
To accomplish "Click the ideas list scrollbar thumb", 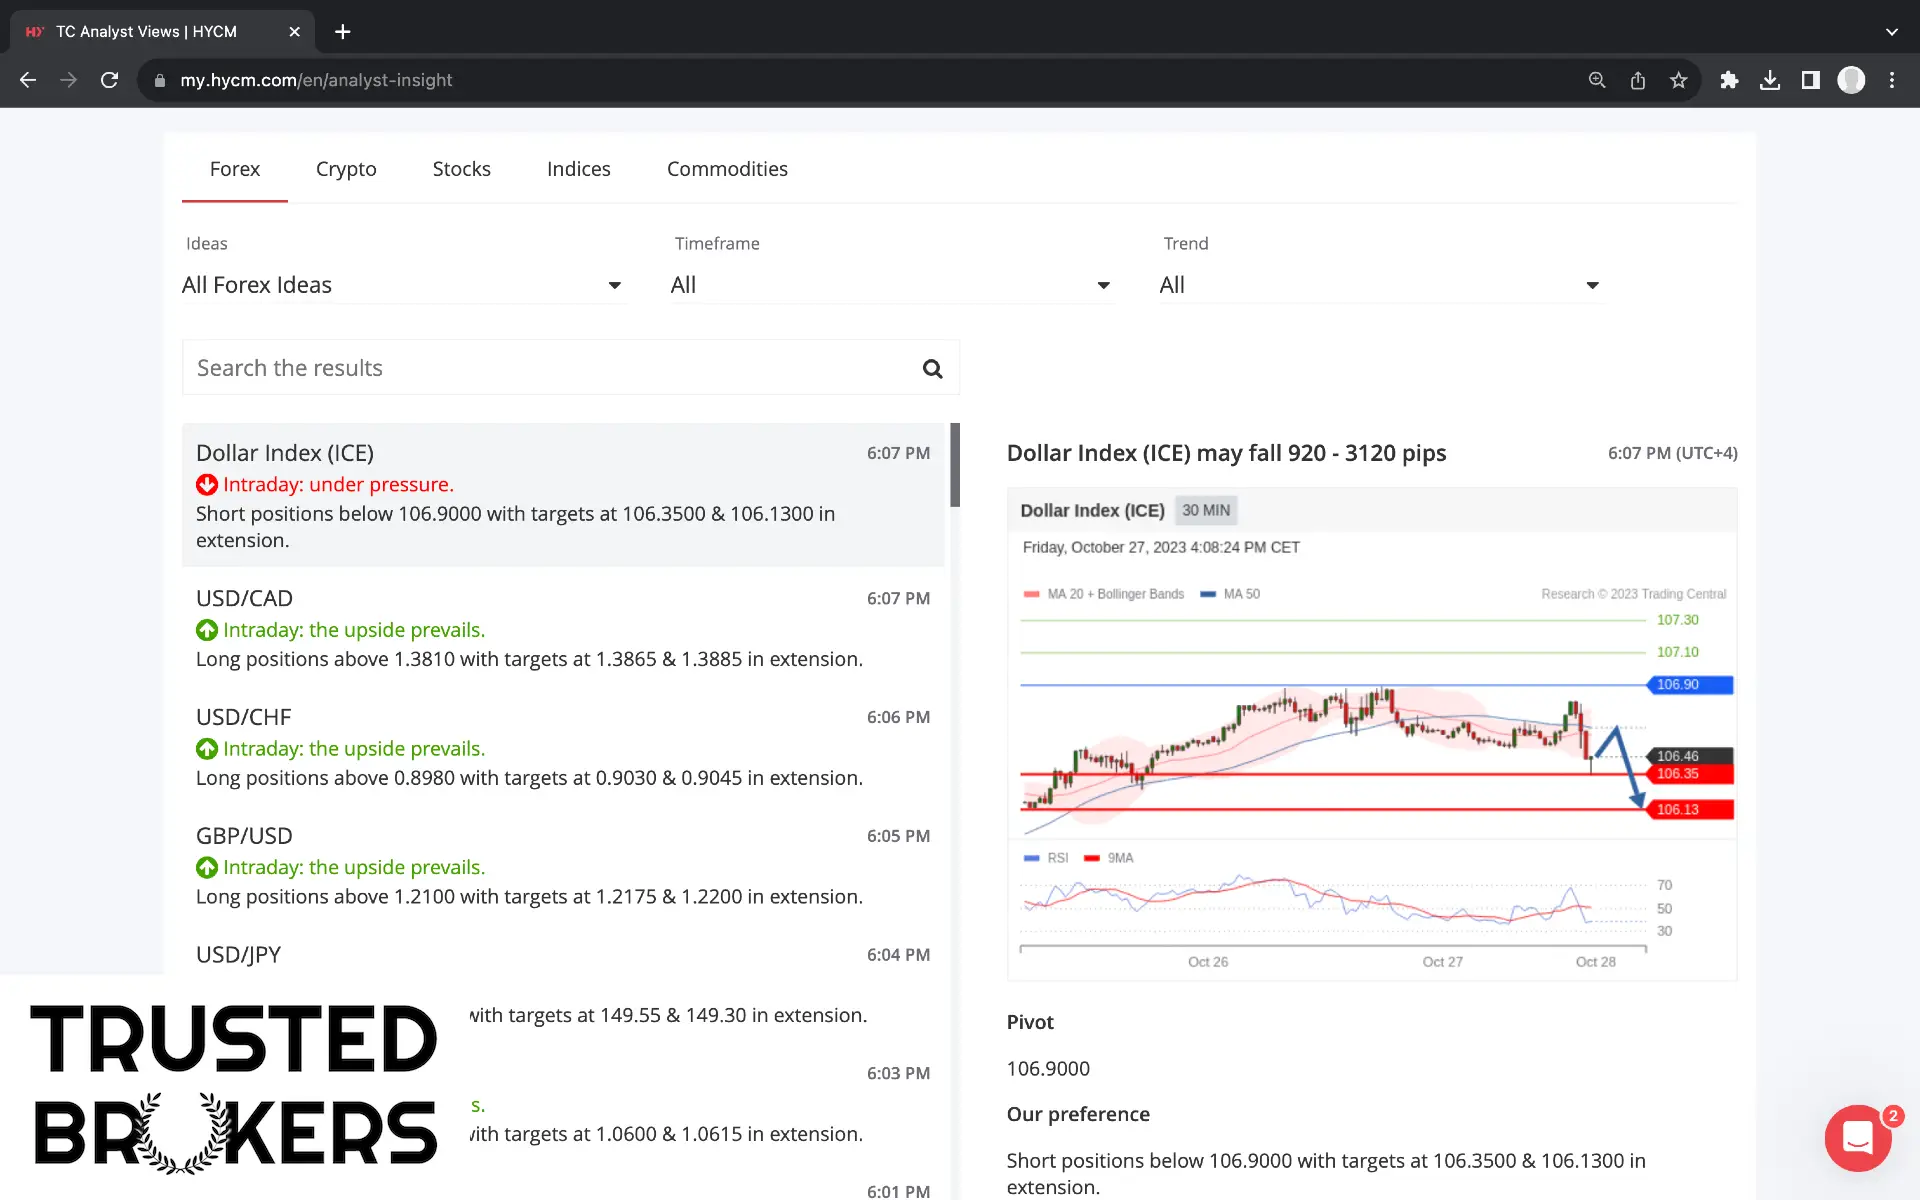I will pyautogui.click(x=955, y=465).
